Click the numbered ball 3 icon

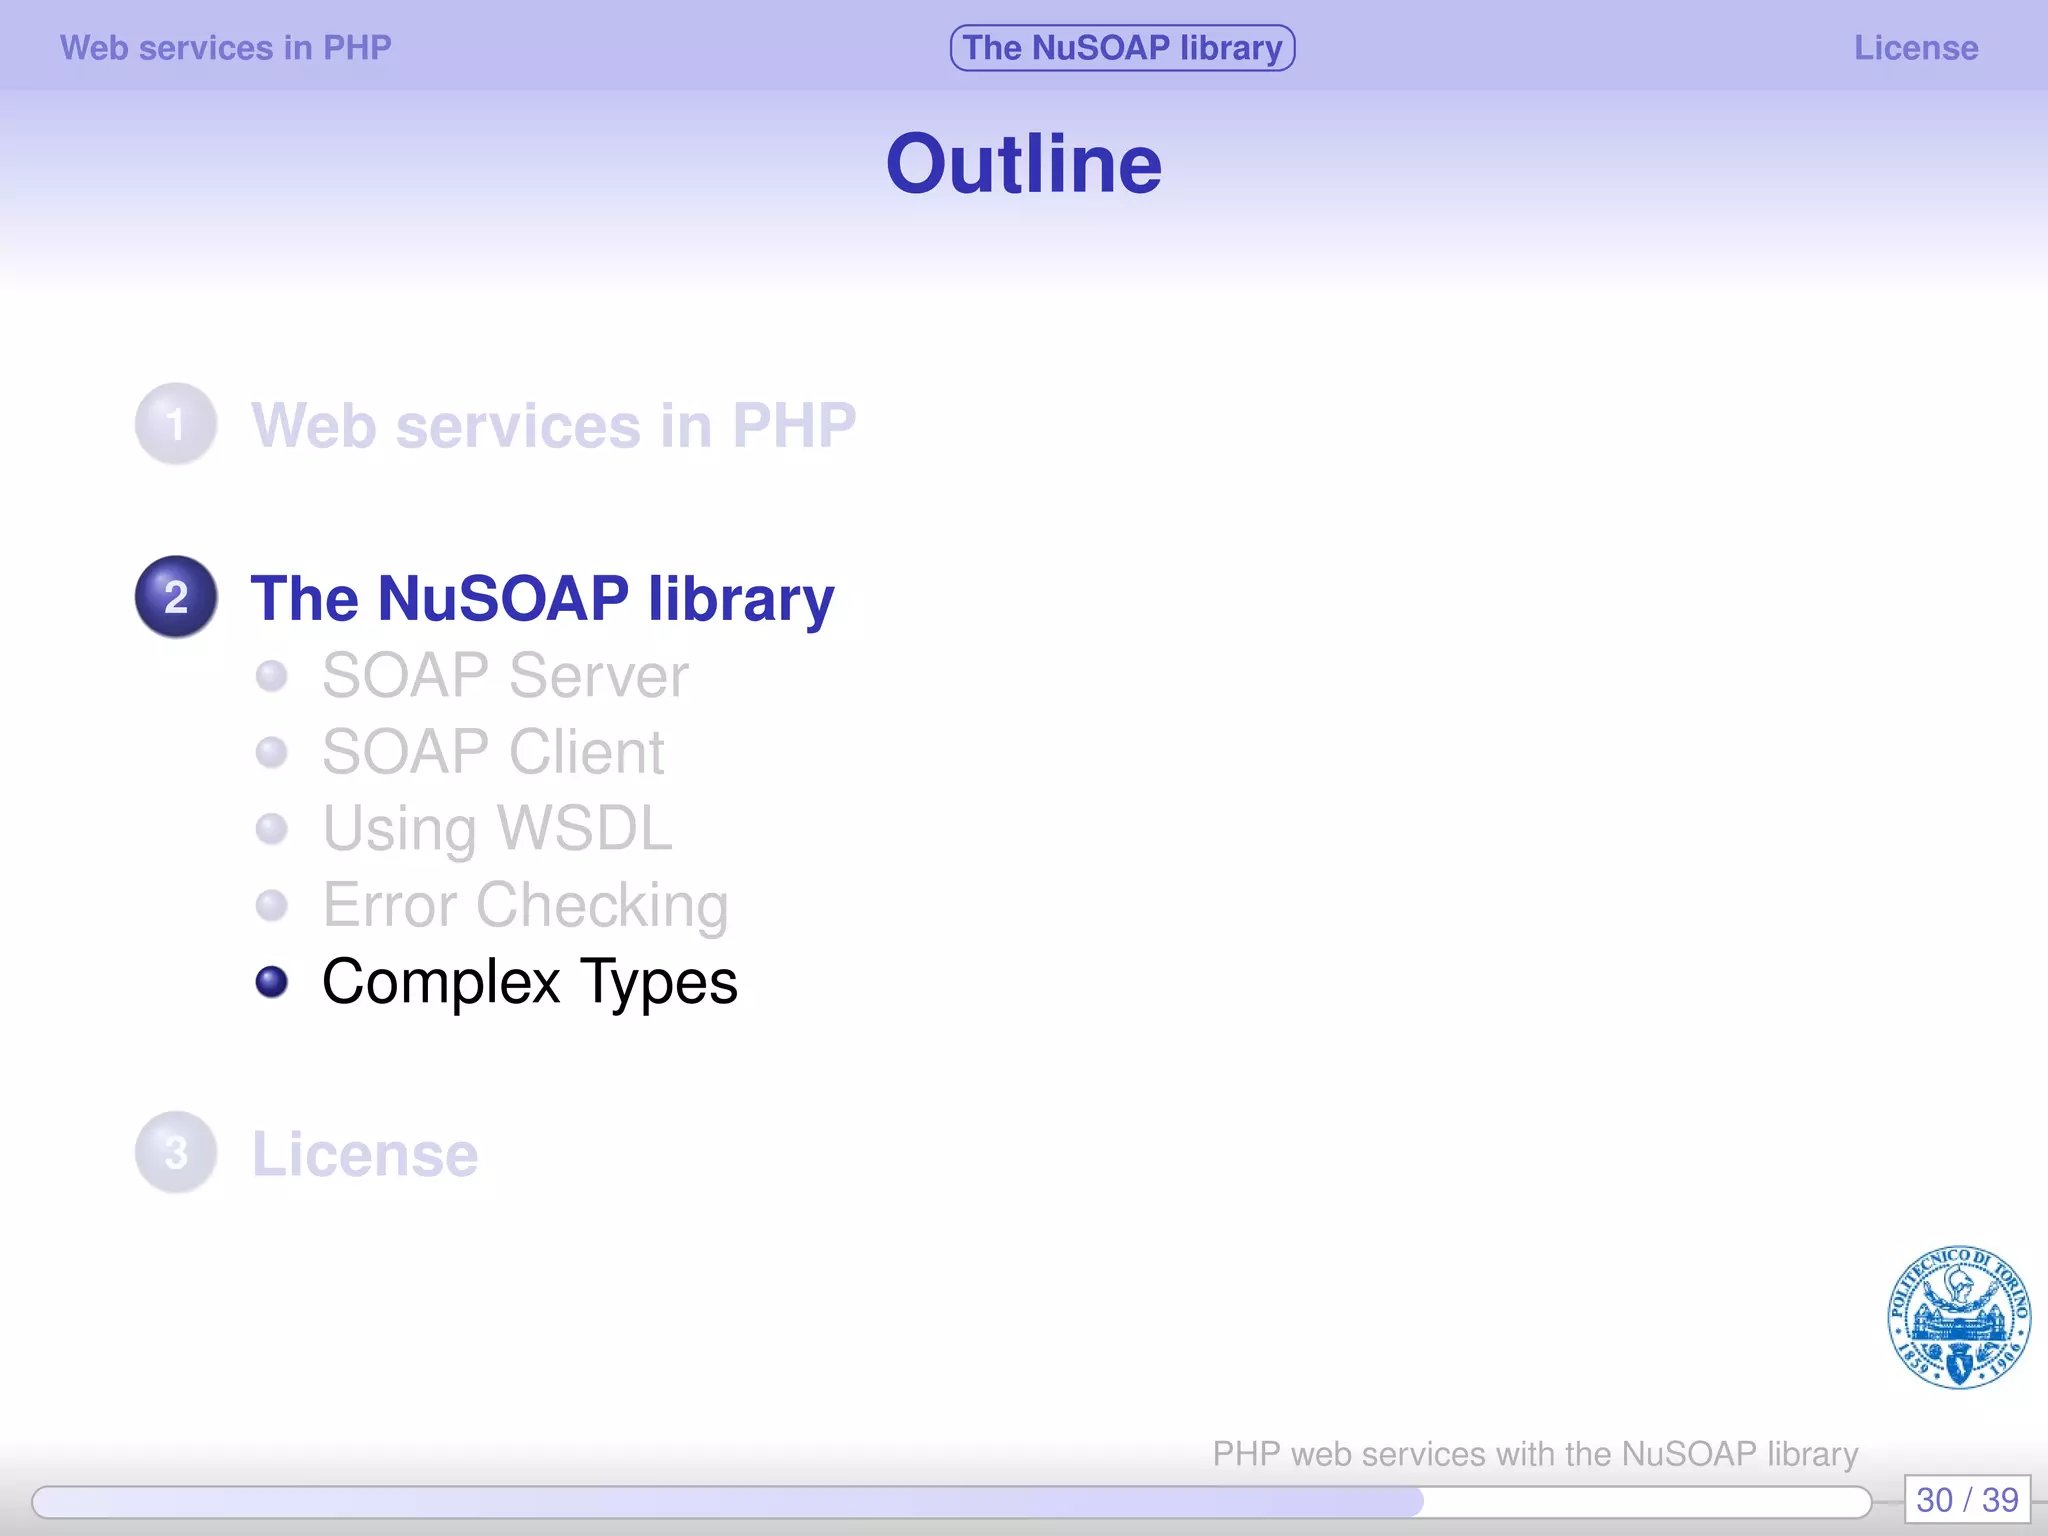tap(176, 1153)
